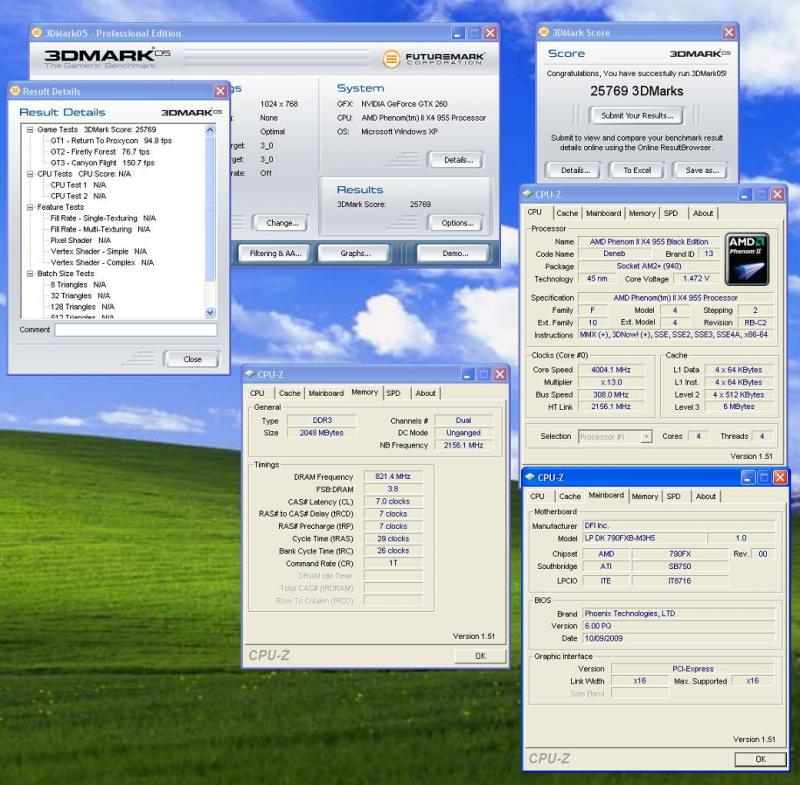This screenshot has height=785, width=800.
Task: Open the Memory tab in the CPU-Z processor window
Action: (641, 213)
